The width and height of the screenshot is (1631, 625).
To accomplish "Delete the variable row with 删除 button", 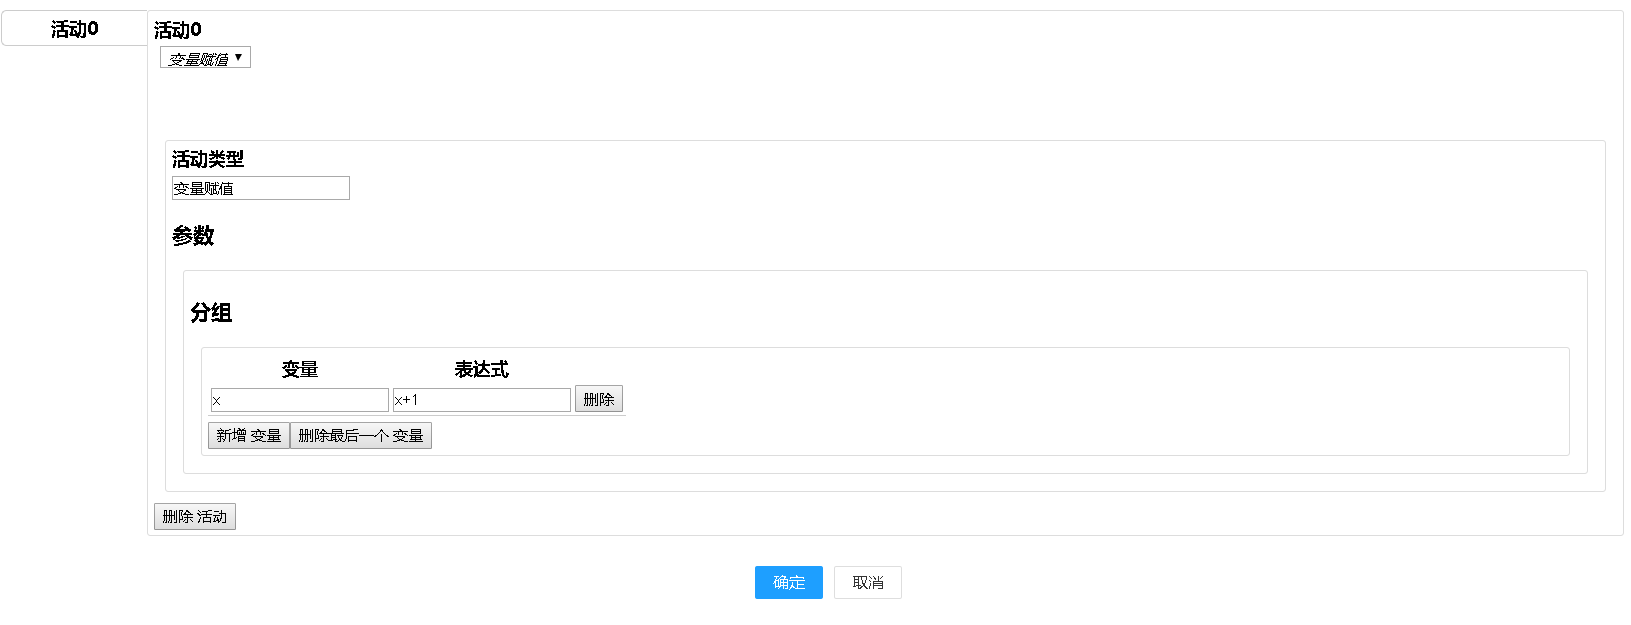I will pyautogui.click(x=599, y=399).
